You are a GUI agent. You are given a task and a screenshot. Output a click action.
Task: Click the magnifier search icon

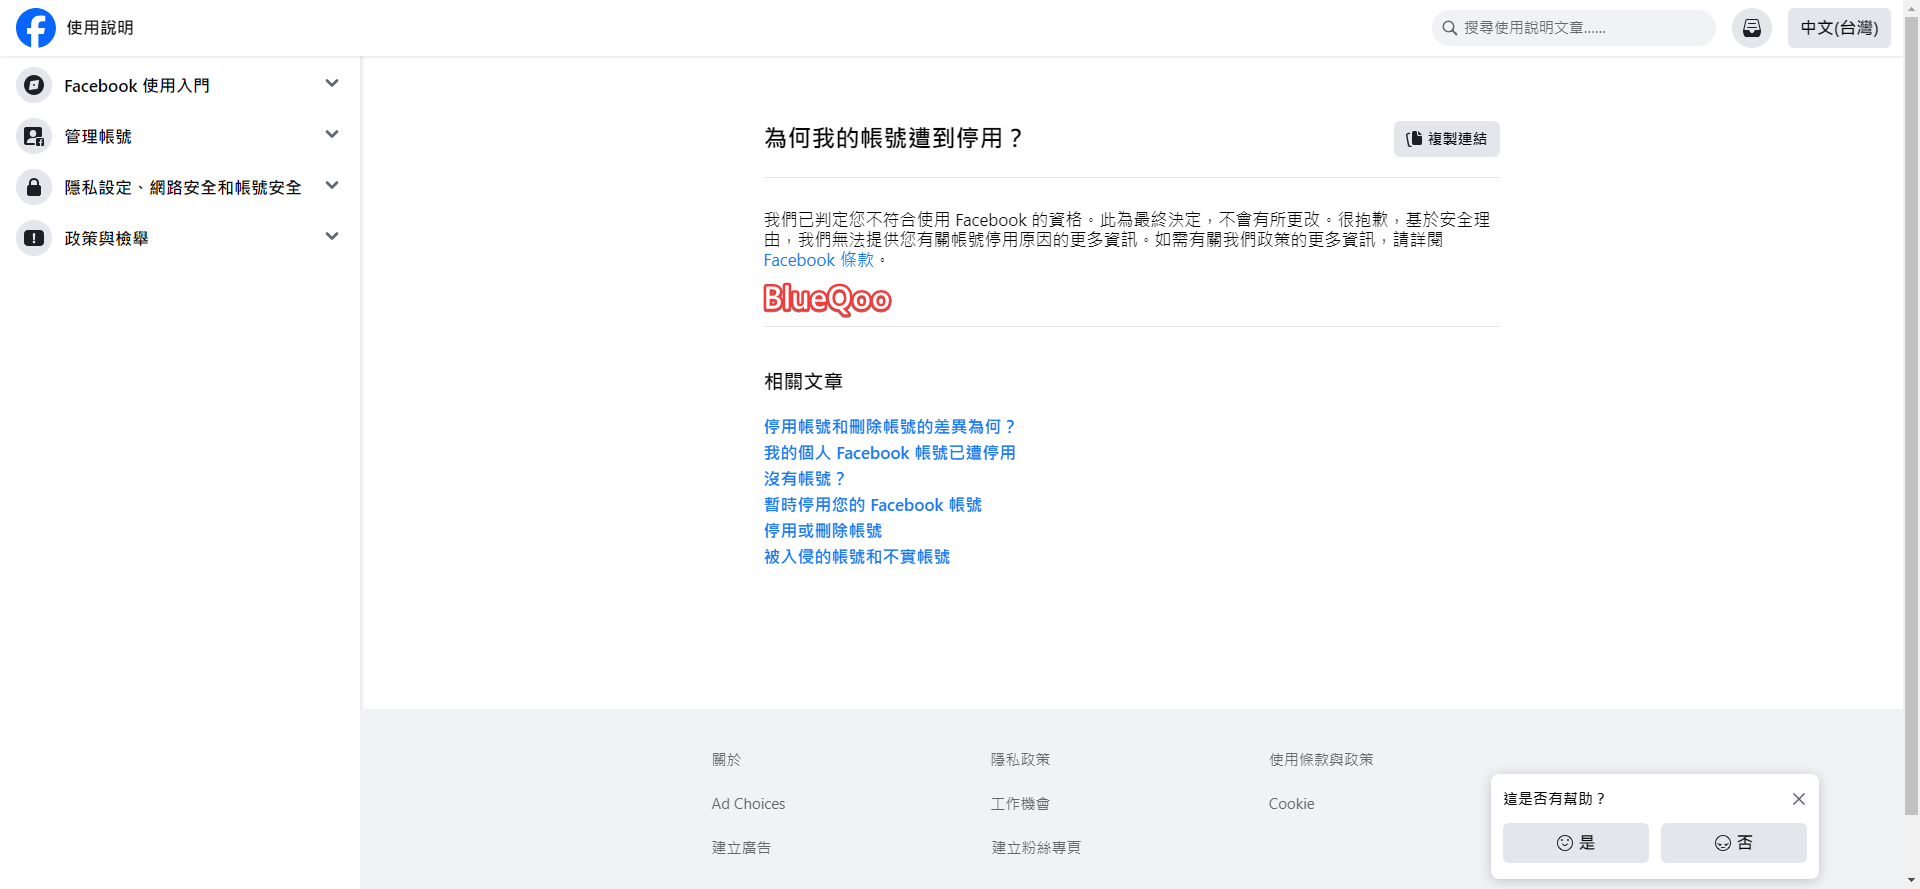tap(1449, 28)
